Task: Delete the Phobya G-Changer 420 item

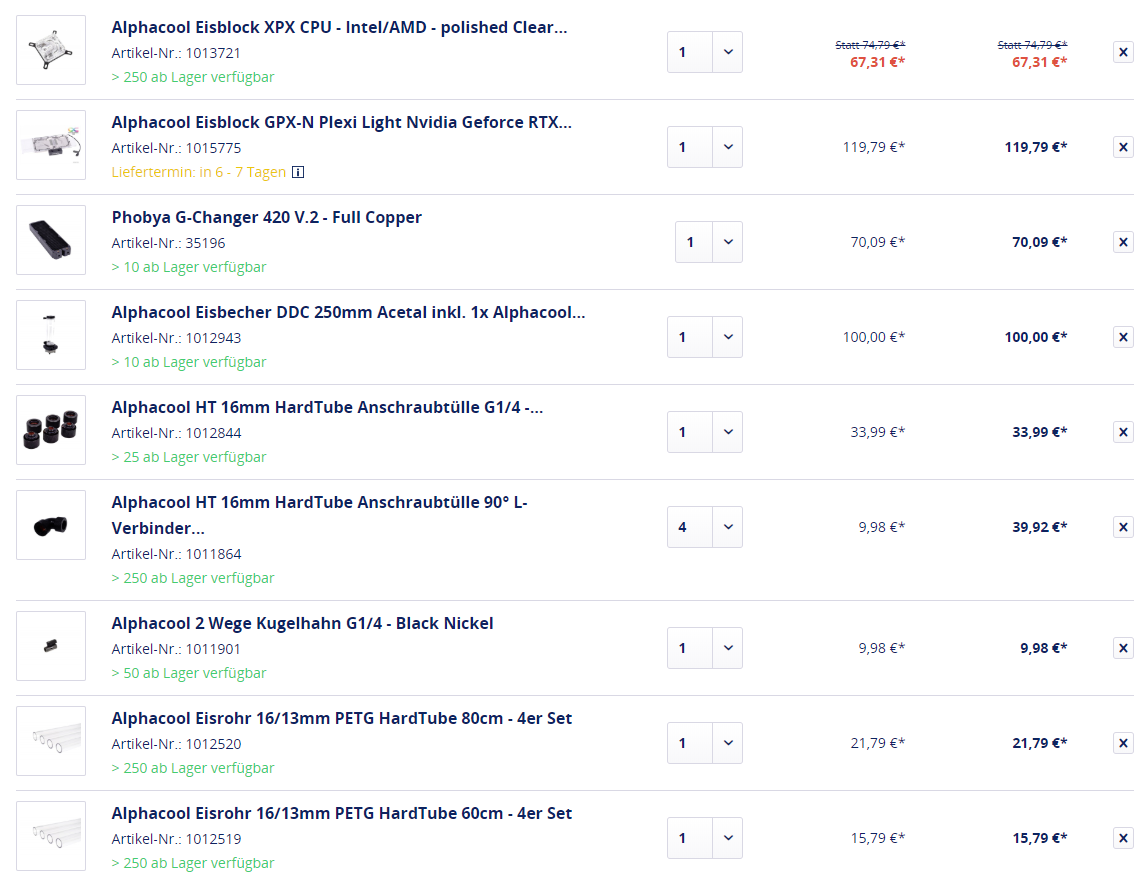Action: [x=1123, y=242]
